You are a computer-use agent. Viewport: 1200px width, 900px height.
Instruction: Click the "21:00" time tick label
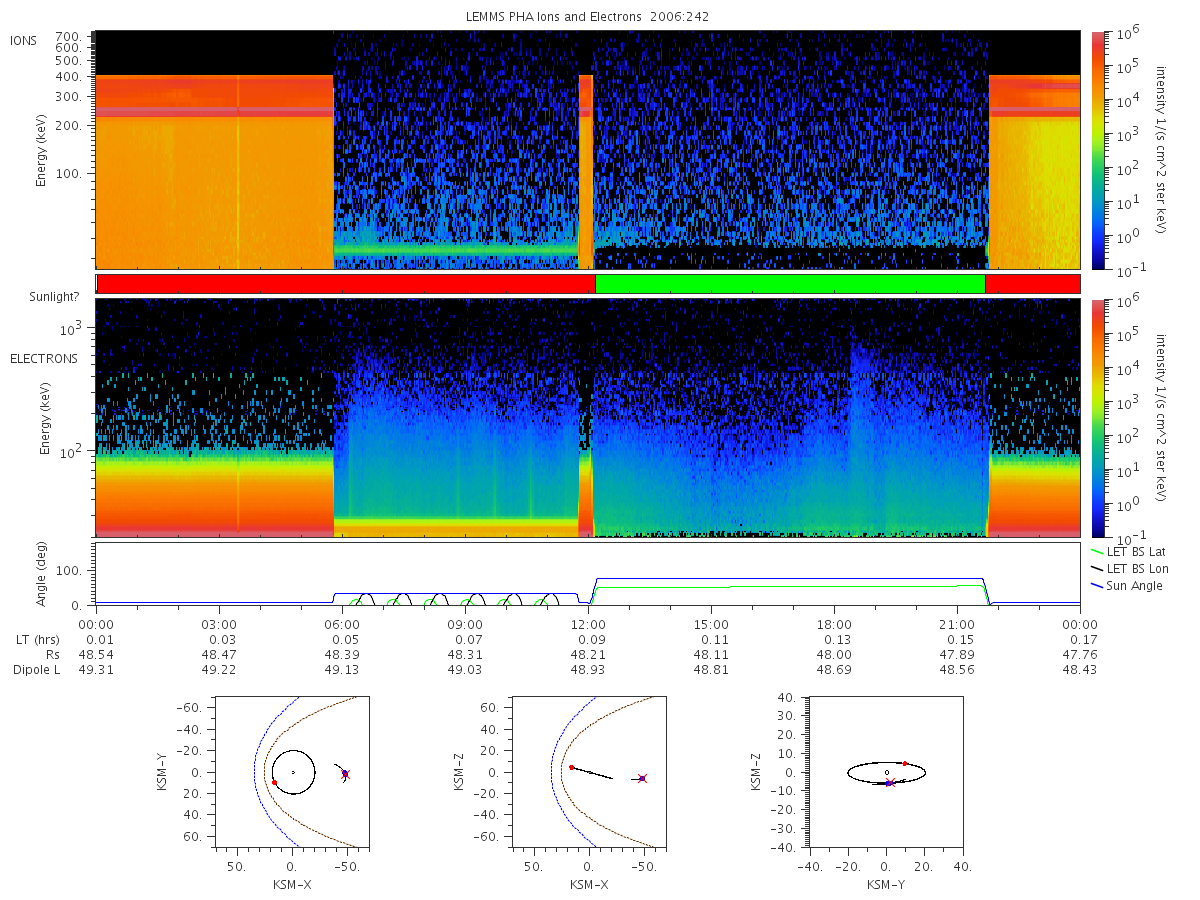click(957, 624)
